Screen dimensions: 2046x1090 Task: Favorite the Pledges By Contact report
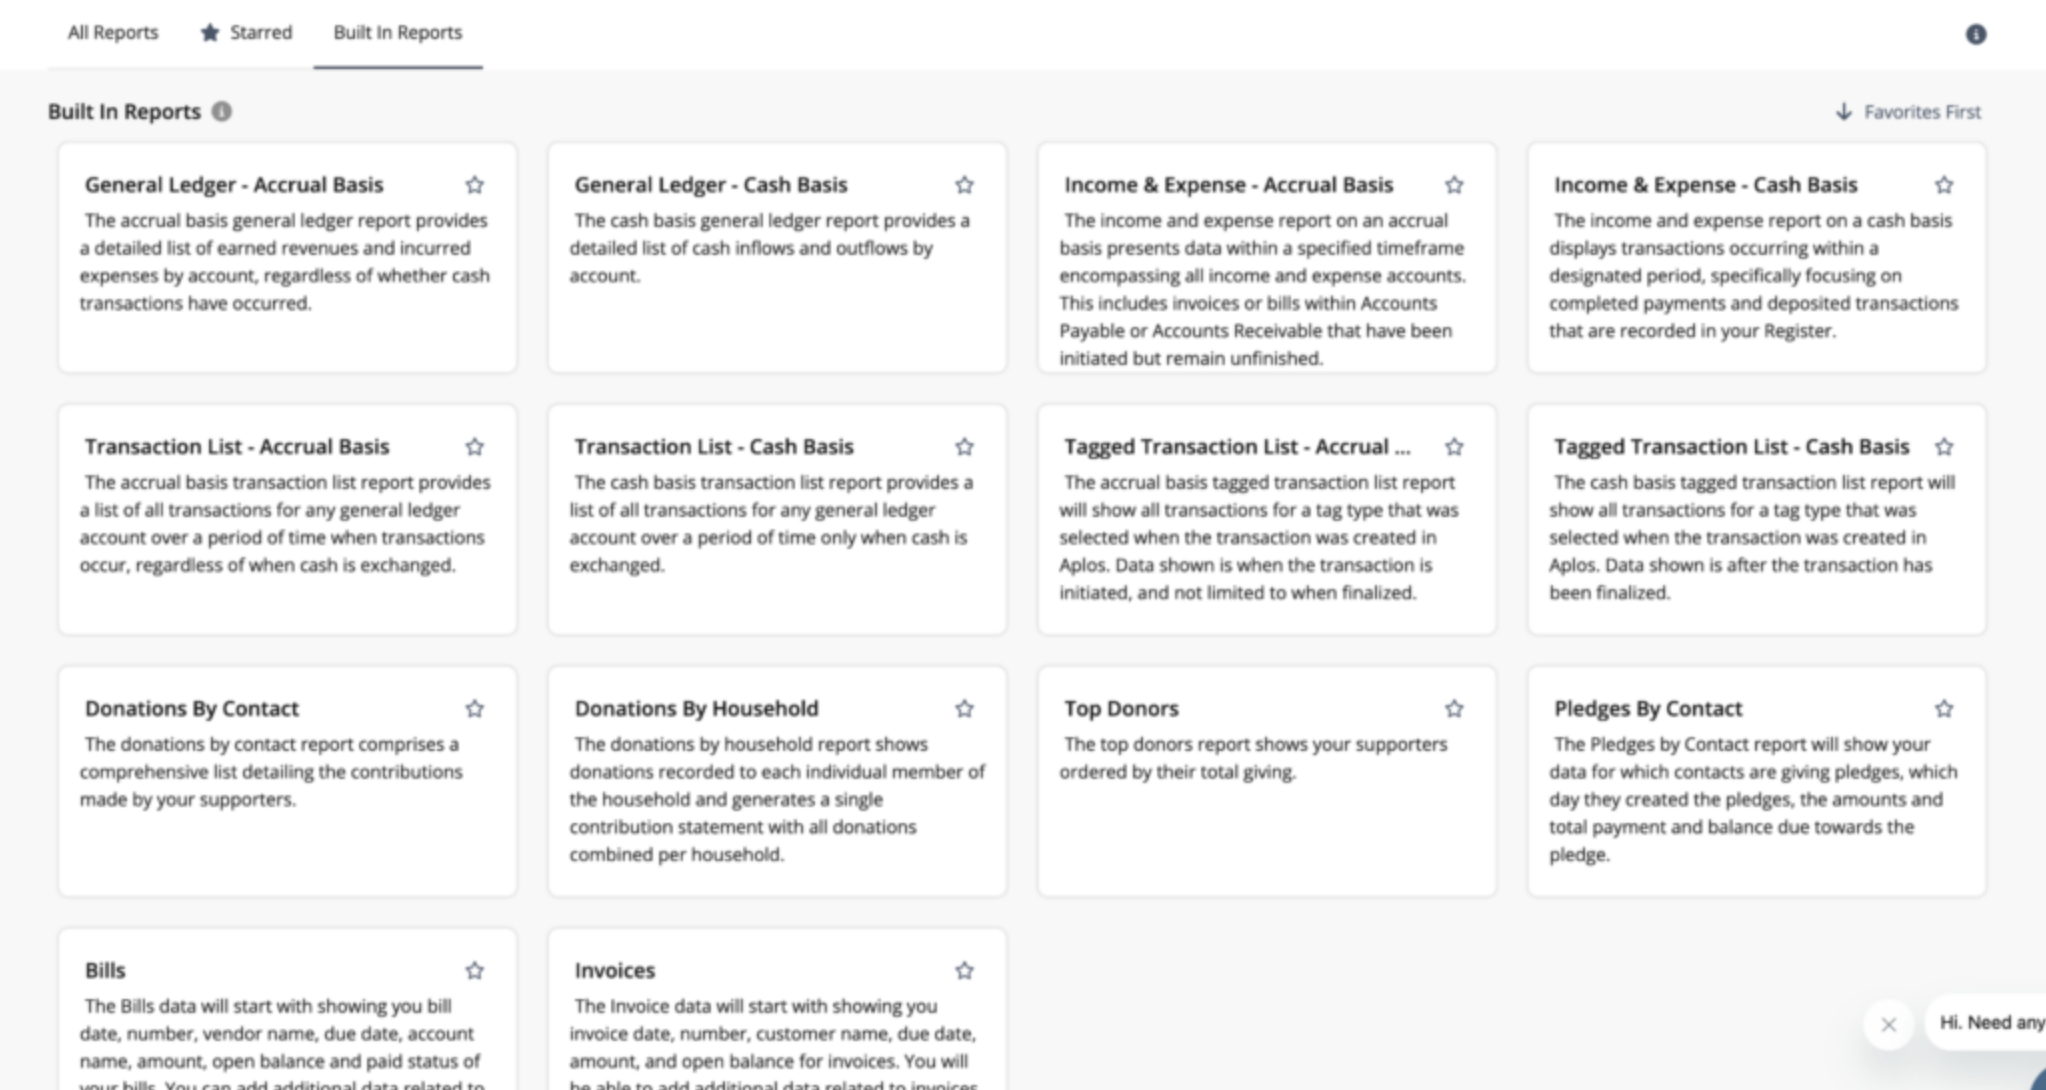click(1944, 709)
